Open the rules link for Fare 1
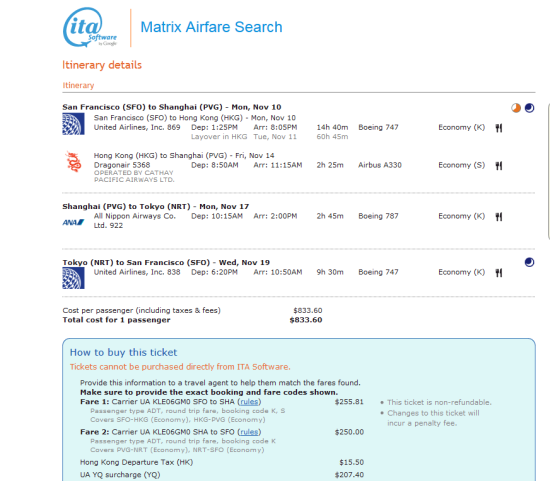This screenshot has height=481, width=550. pyautogui.click(x=249, y=402)
